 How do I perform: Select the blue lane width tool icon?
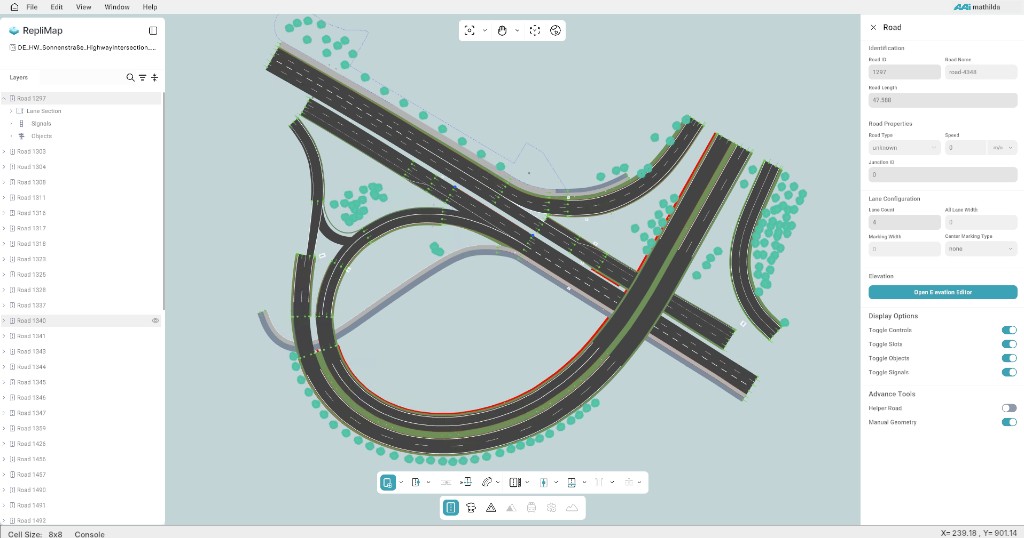[x=543, y=483]
